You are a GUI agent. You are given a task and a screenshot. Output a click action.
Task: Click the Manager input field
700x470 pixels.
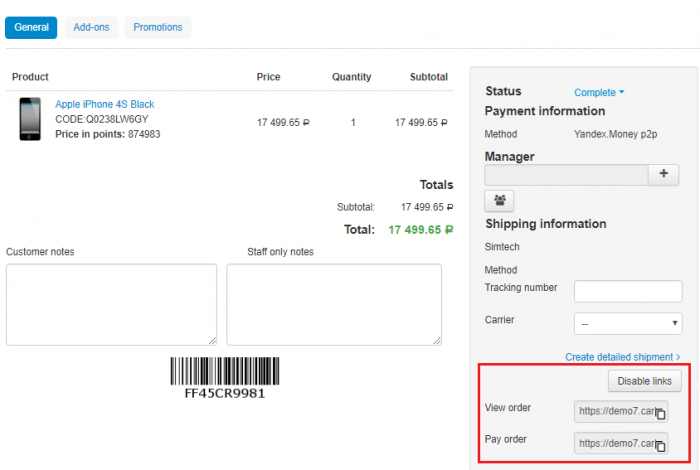(x=566, y=175)
